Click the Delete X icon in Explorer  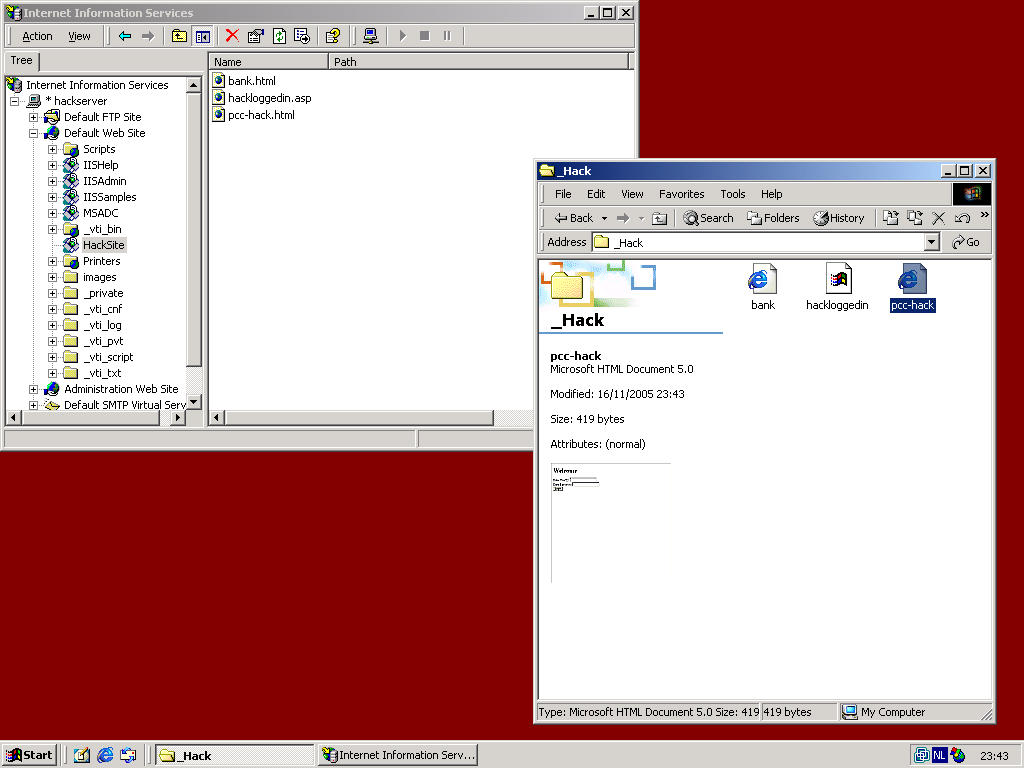[x=938, y=218]
